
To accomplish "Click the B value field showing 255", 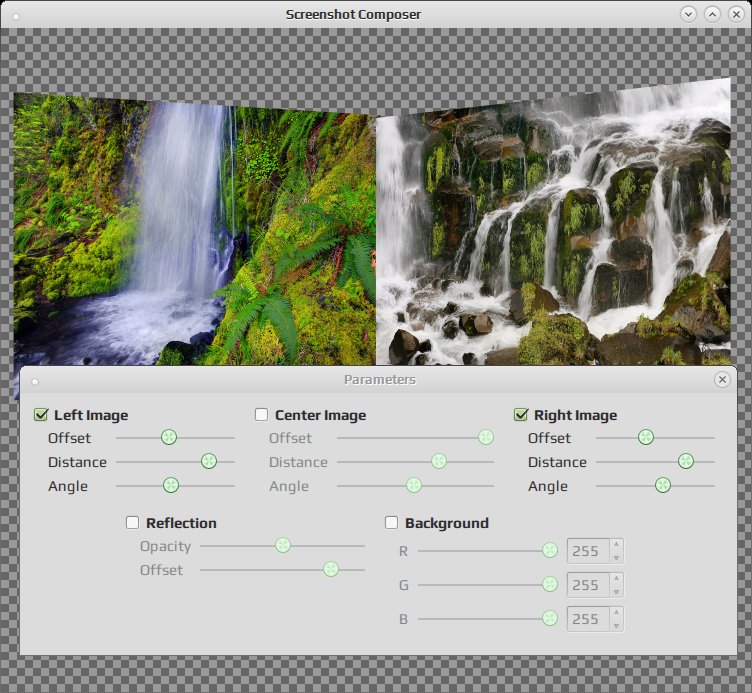I will [588, 619].
